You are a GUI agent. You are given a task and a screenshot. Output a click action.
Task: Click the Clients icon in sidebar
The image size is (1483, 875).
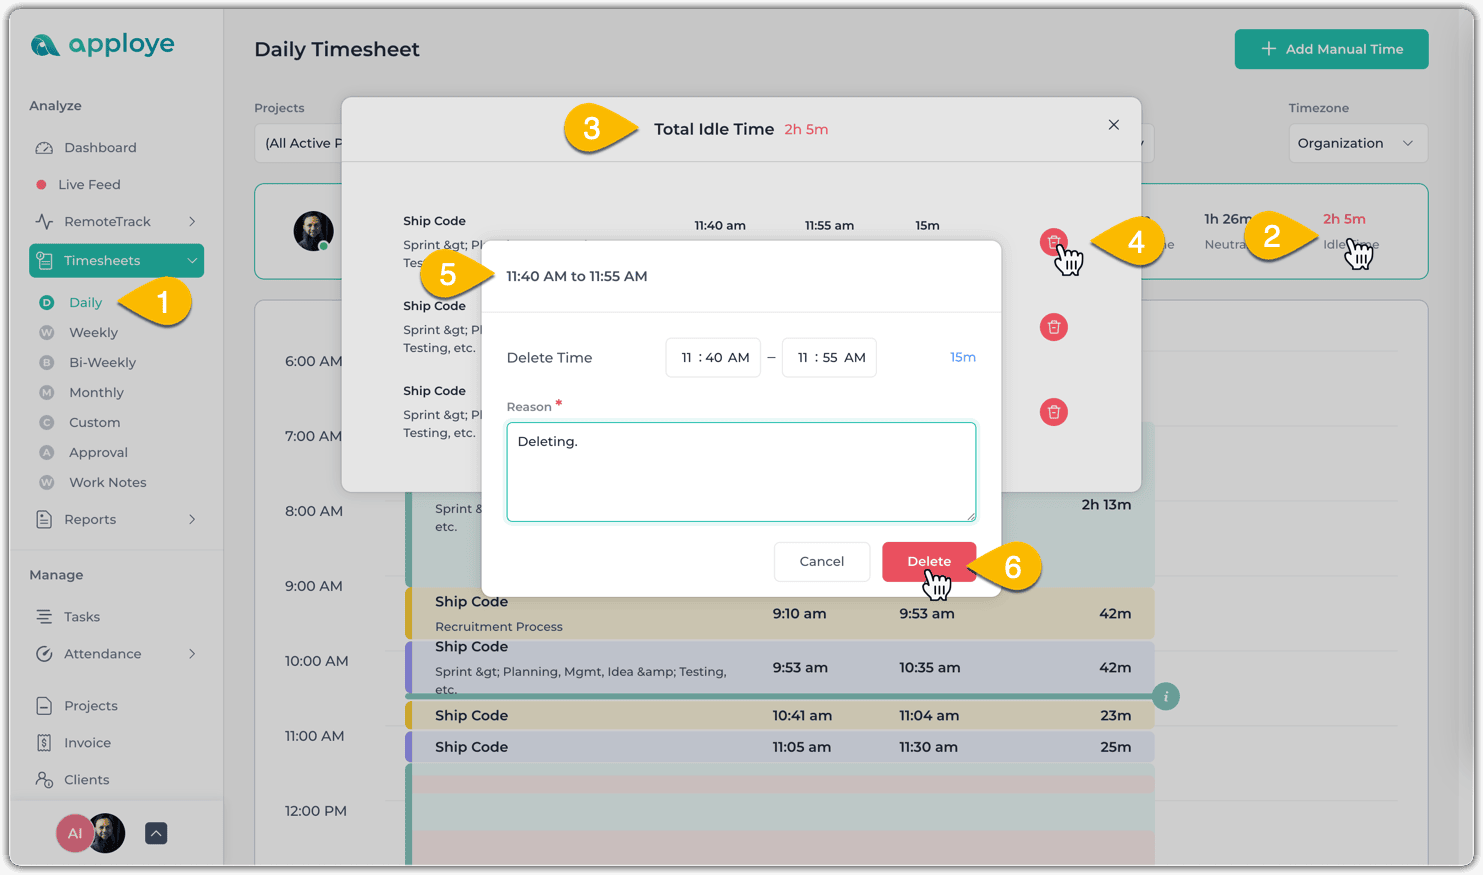click(x=44, y=780)
